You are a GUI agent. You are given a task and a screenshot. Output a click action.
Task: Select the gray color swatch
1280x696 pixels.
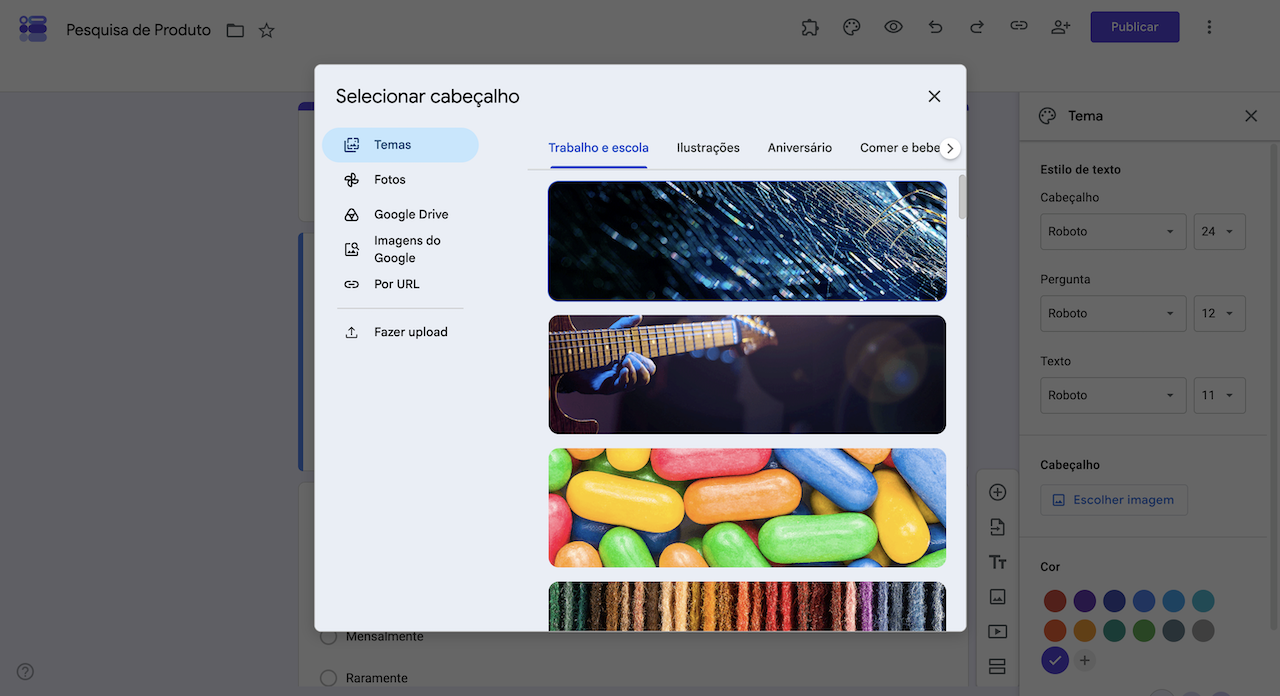click(1203, 631)
